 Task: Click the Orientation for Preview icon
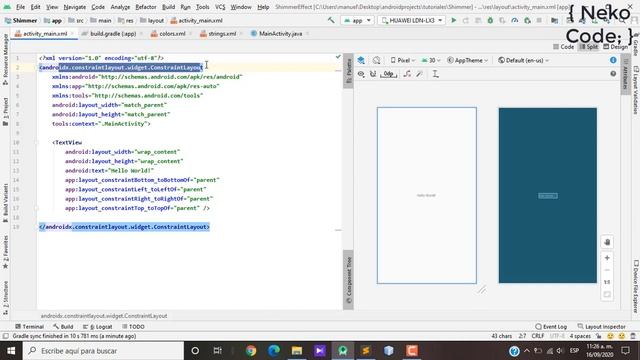coord(376,60)
